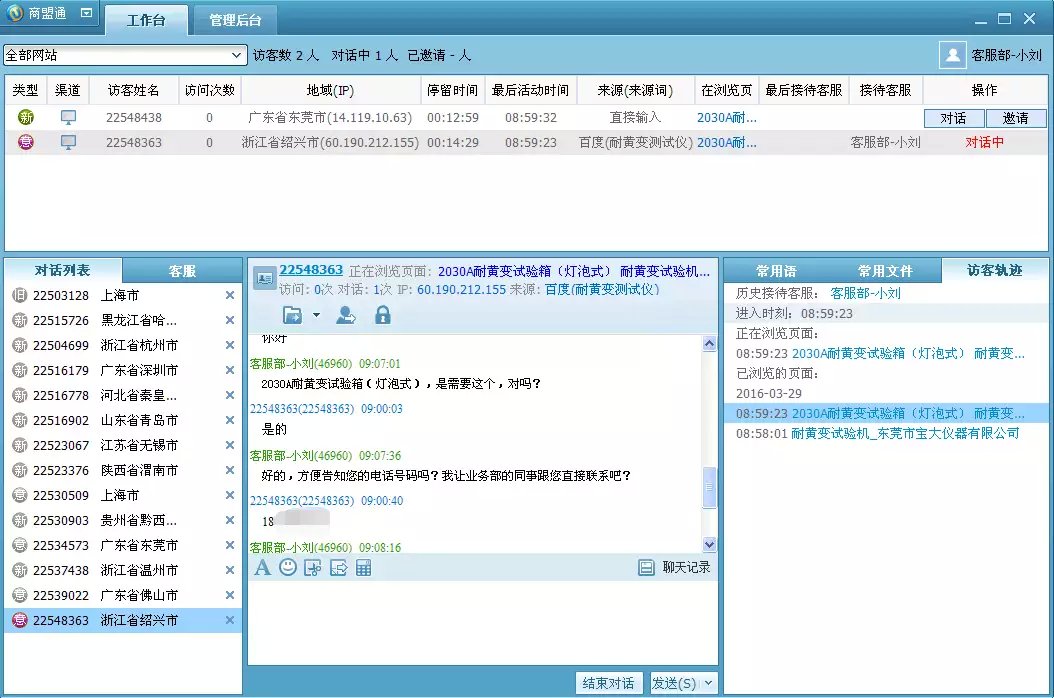1054x698 pixels.
Task: Click the lock icon under visitor info
Action: 382,316
